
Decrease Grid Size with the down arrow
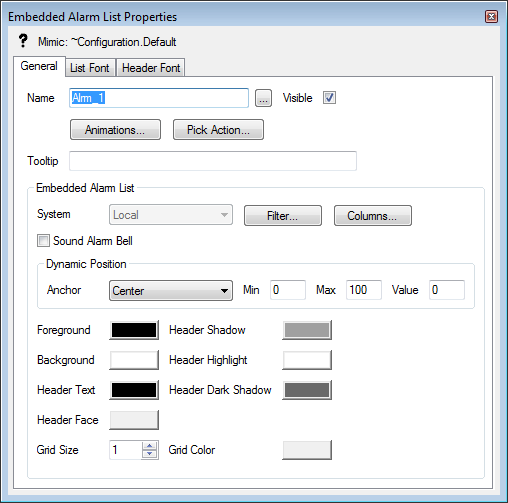point(150,454)
